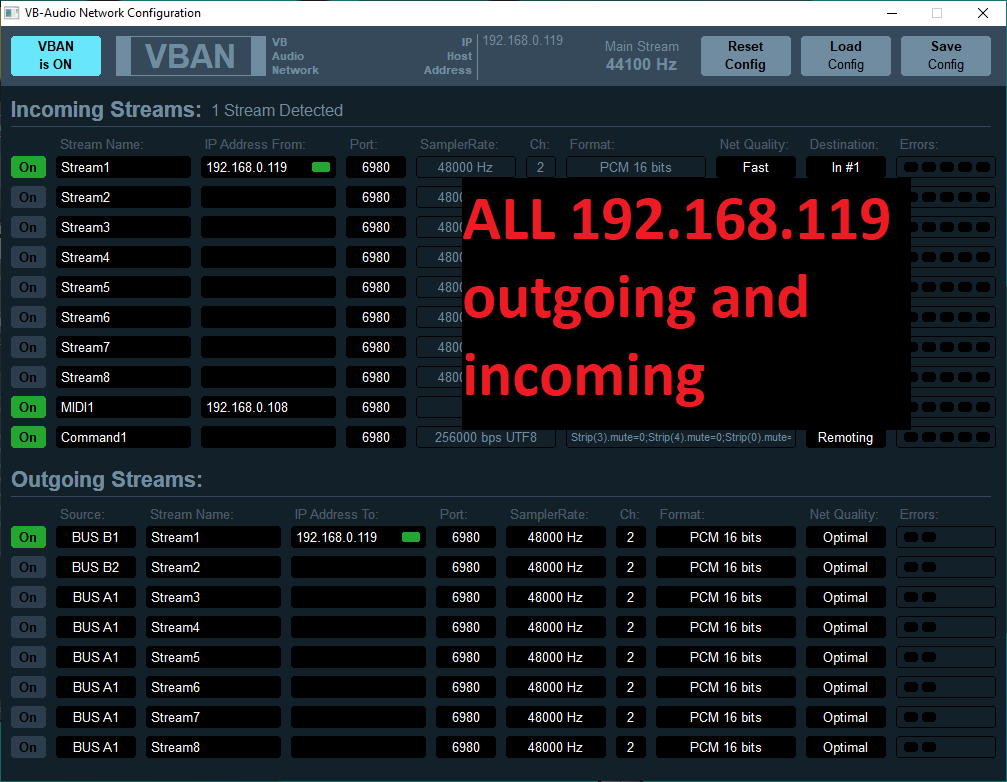Click Reset Config button
1007x782 pixels.
pos(746,56)
